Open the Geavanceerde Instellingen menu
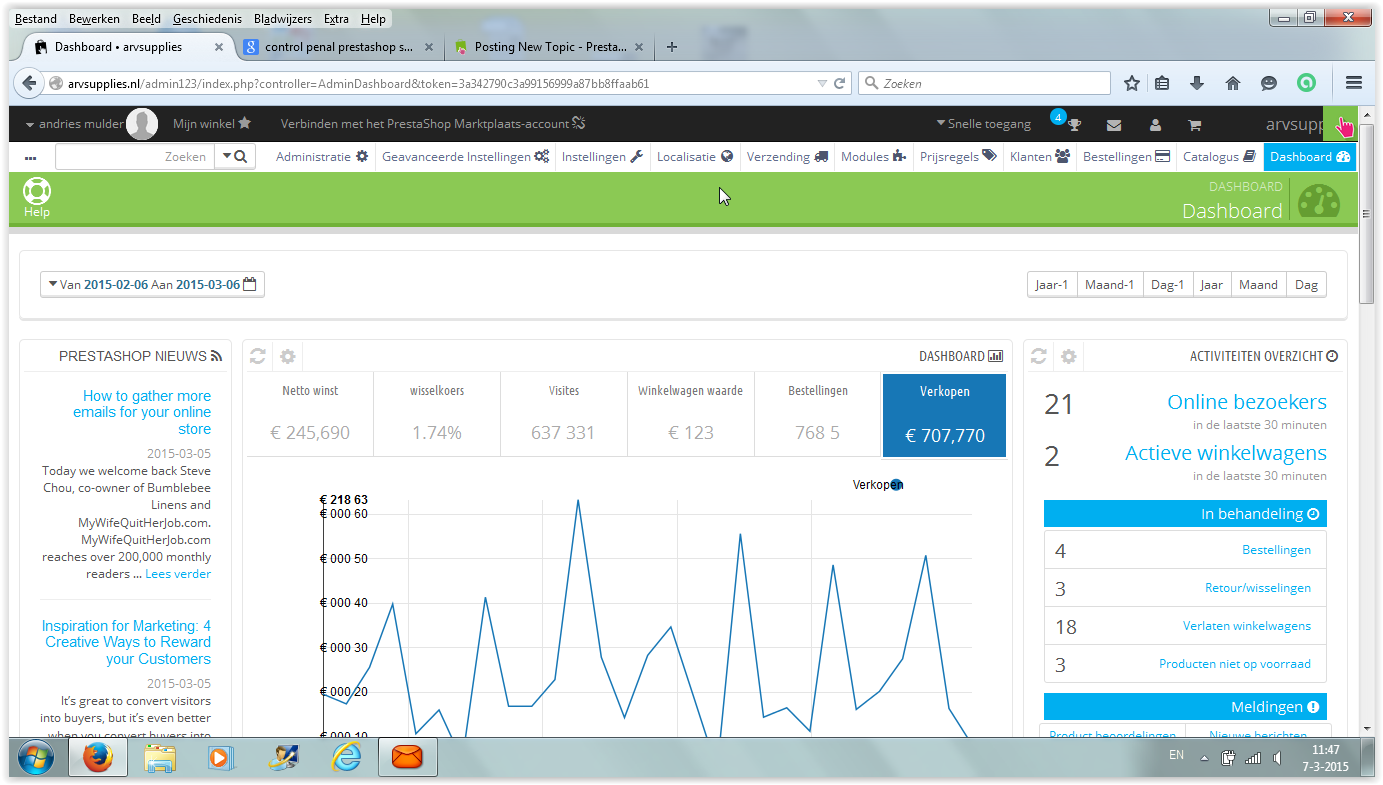The height and width of the screenshot is (785, 1383). click(x=465, y=156)
